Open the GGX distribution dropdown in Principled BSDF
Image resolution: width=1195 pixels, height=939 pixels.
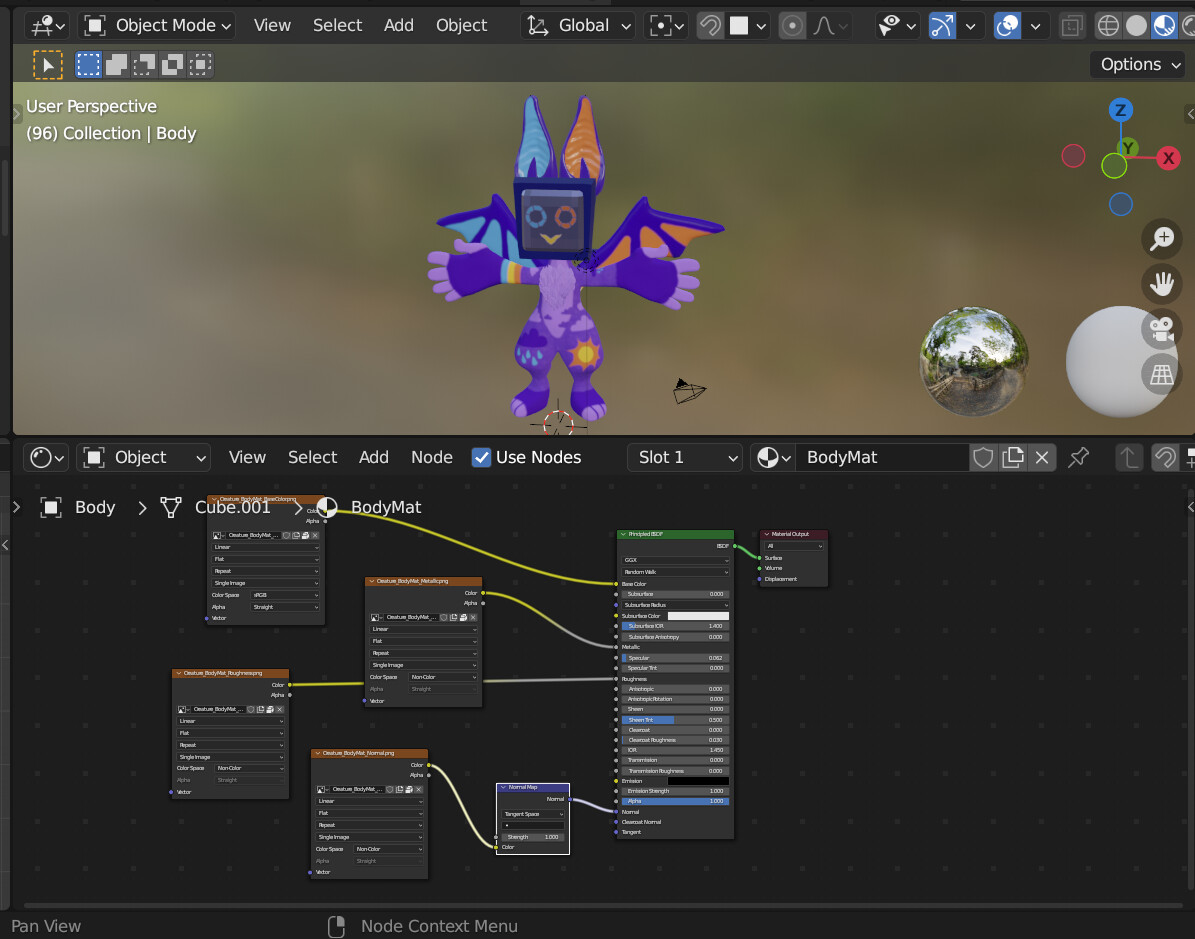click(x=676, y=560)
